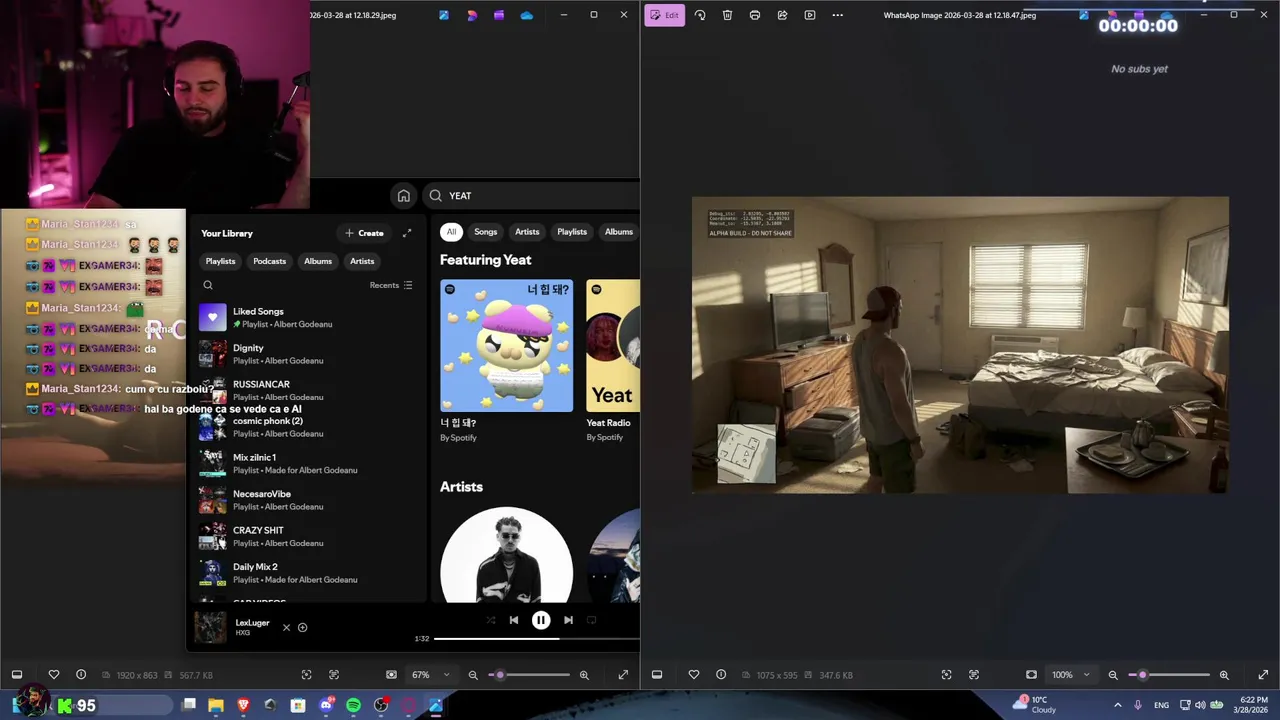Toggle filmstrip in left Photos window
1280x720 pixels.
(17, 675)
